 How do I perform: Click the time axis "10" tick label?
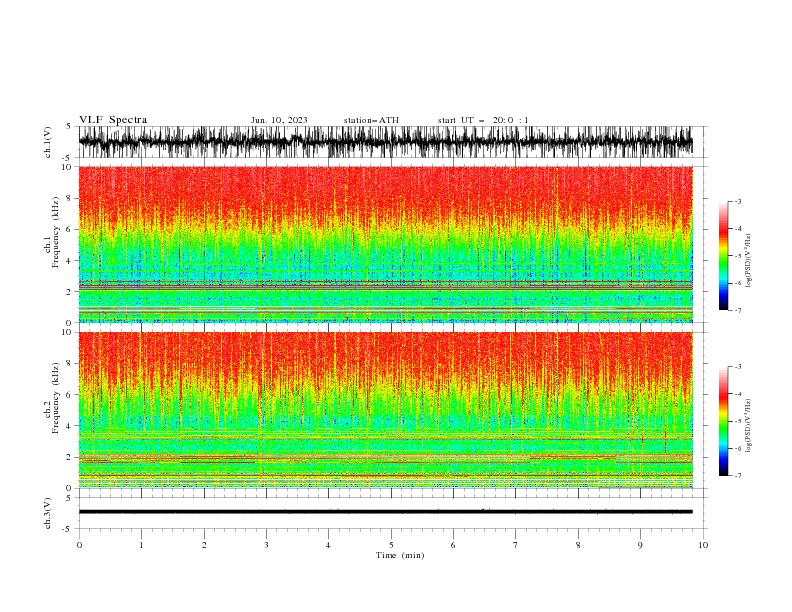click(x=703, y=545)
